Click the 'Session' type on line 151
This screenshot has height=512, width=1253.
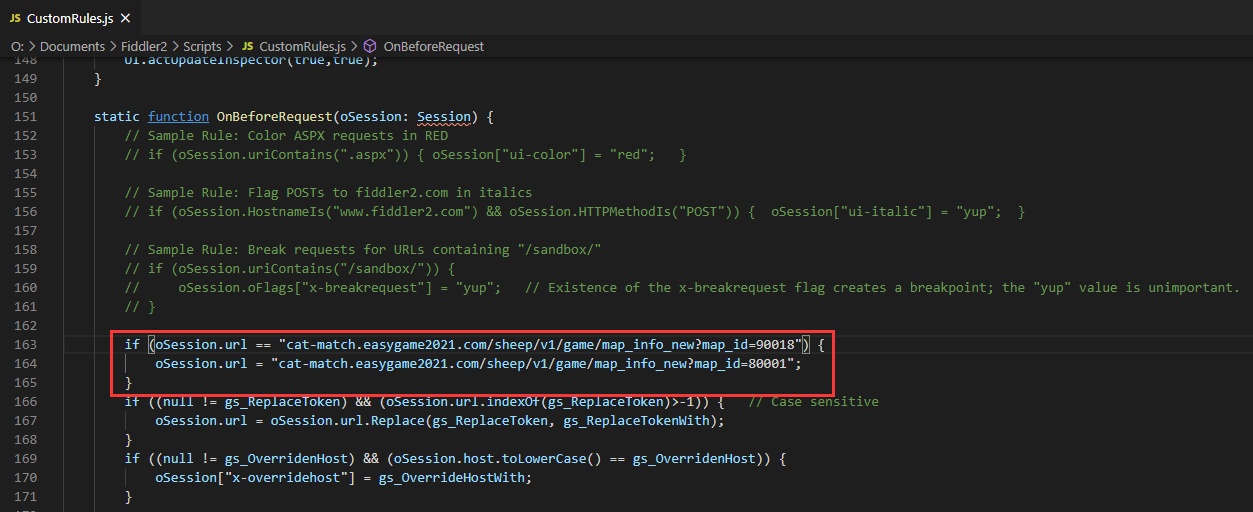click(443, 116)
